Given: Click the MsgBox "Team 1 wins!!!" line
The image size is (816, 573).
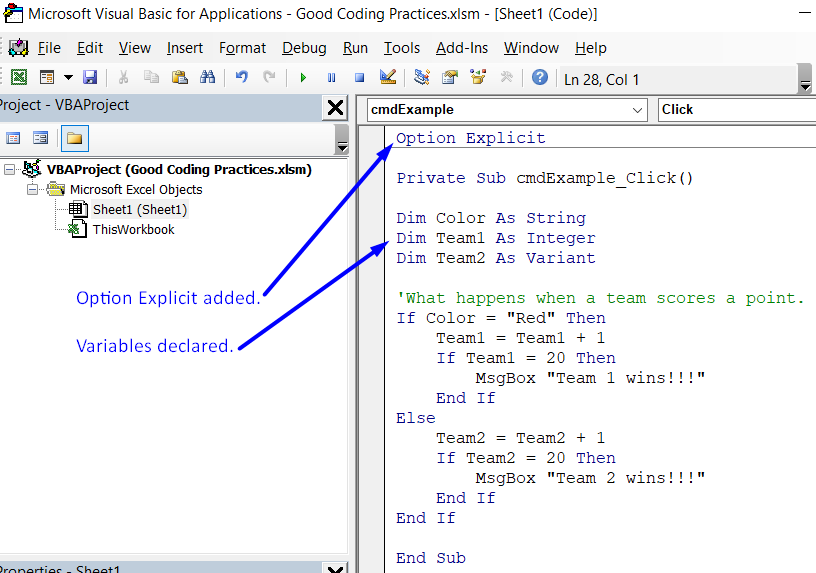Looking at the screenshot, I should coord(590,378).
